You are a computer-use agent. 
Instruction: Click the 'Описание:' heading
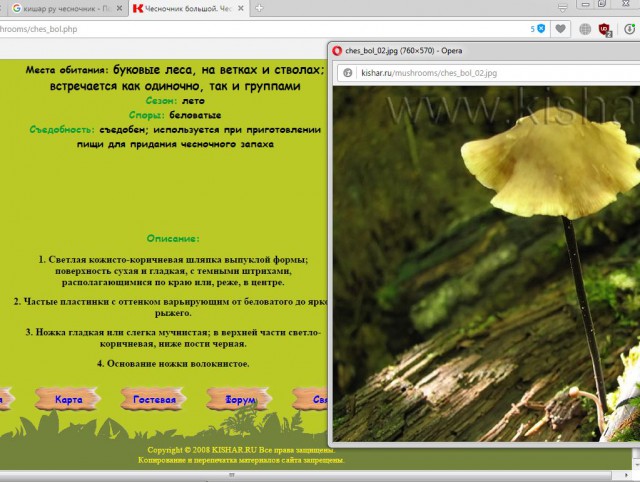pos(173,238)
